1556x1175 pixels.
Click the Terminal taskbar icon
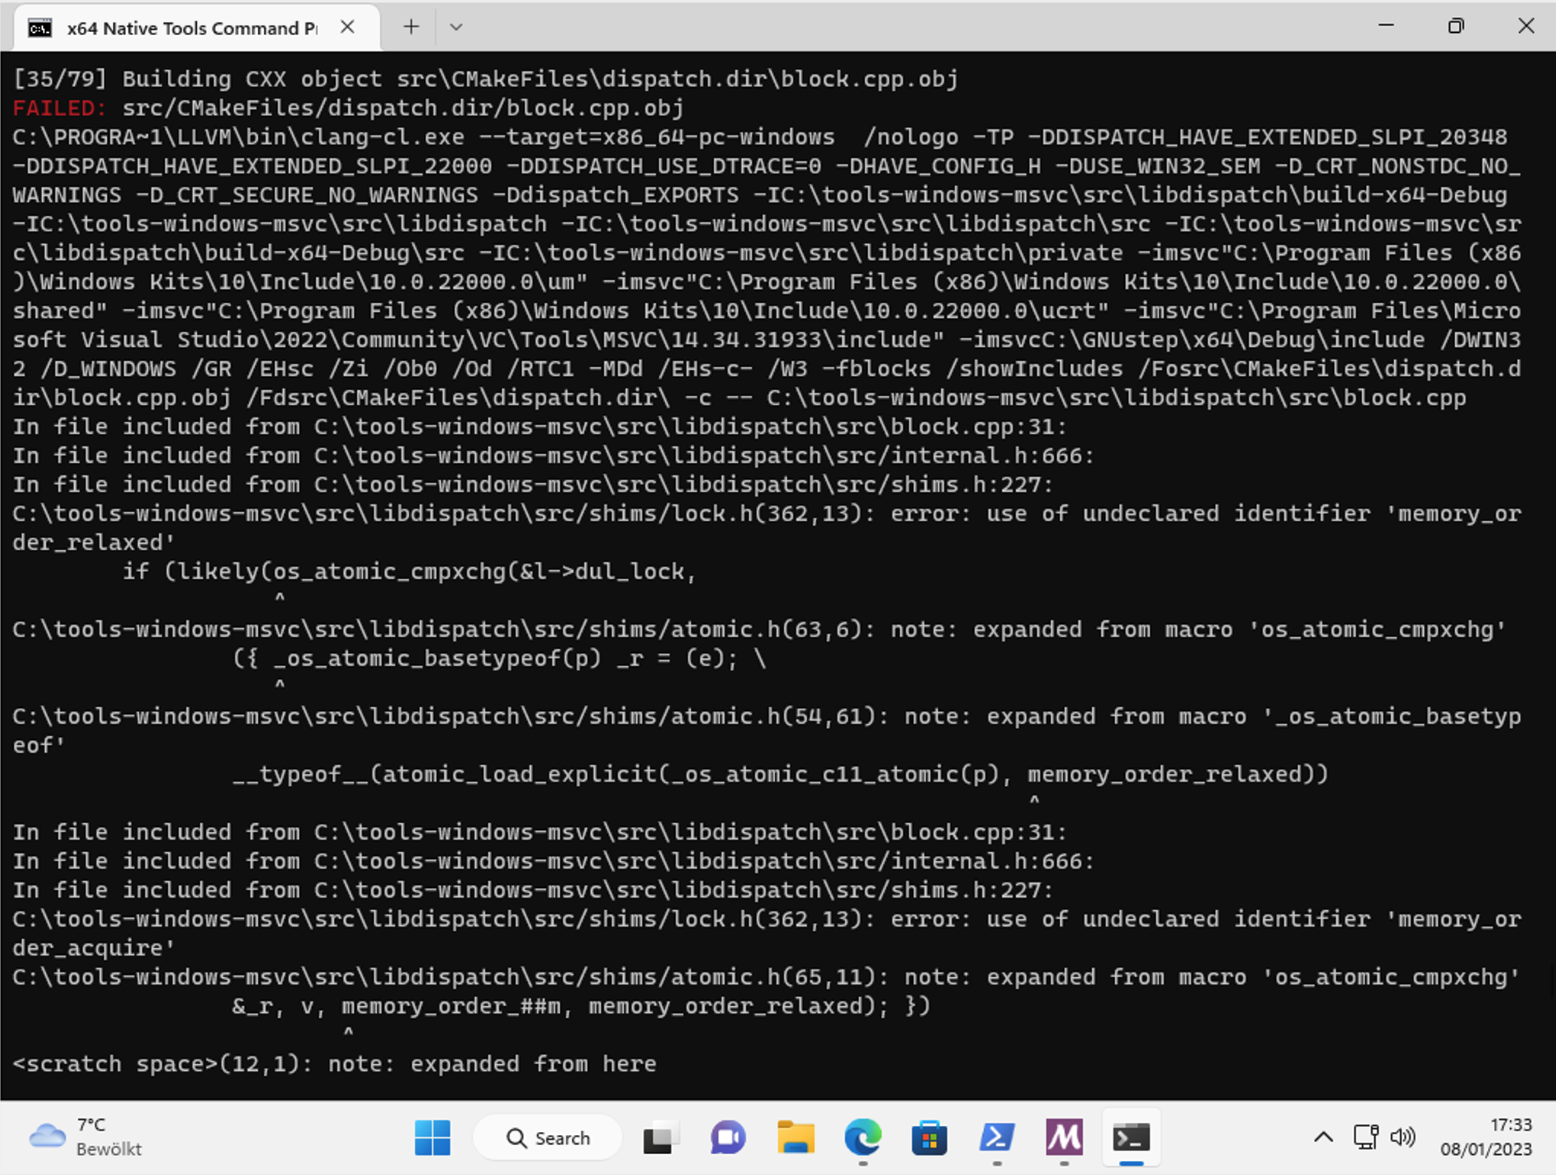pyautogui.click(x=1131, y=1138)
